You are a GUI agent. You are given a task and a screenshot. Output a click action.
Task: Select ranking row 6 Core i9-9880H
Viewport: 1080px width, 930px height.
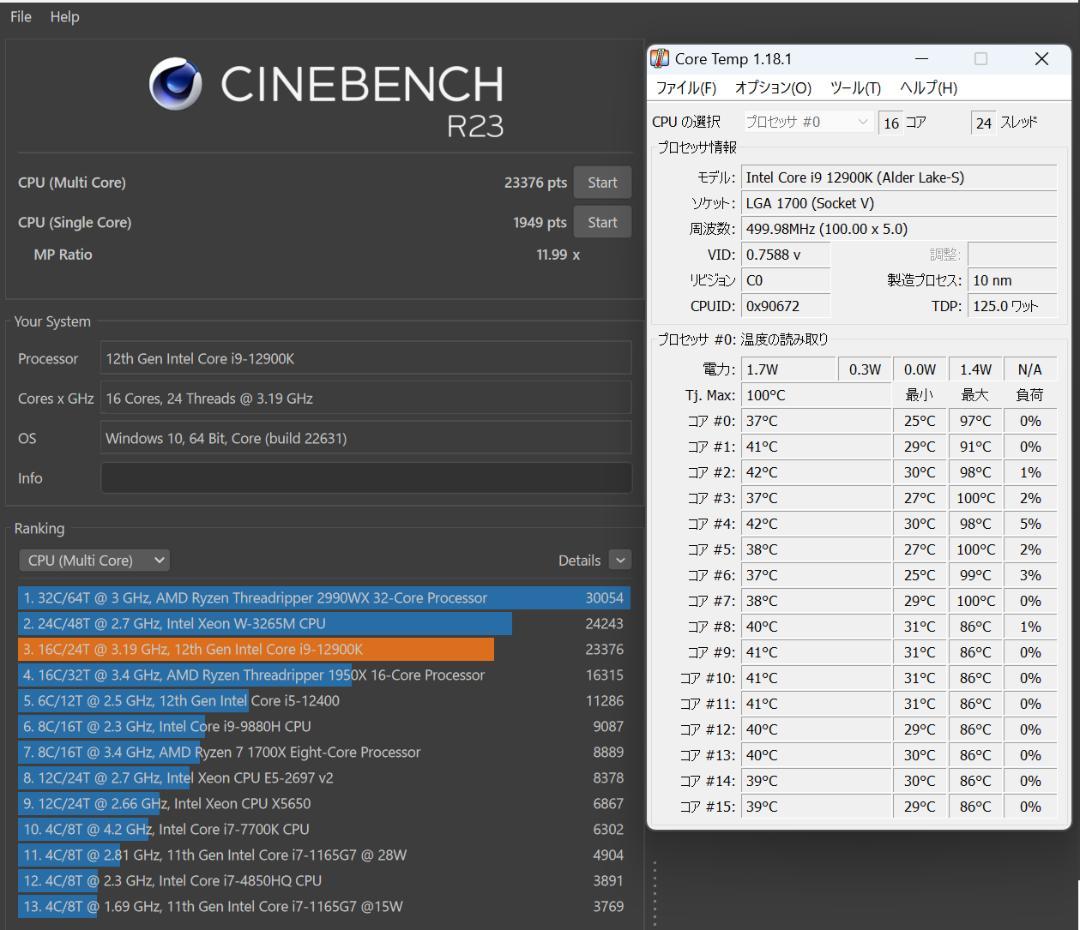point(324,726)
